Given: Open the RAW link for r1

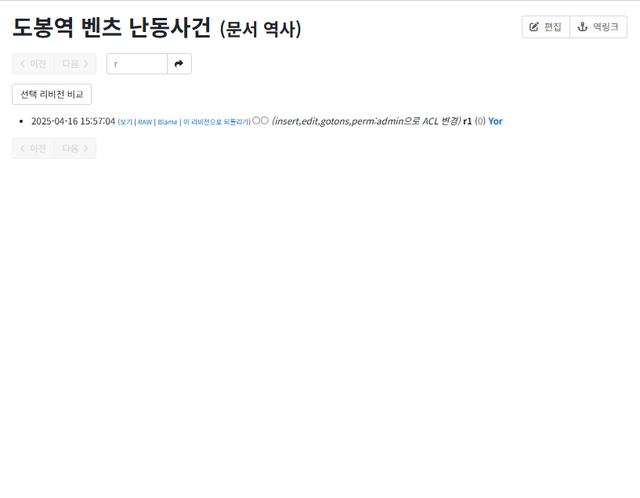Looking at the screenshot, I should 145,122.
